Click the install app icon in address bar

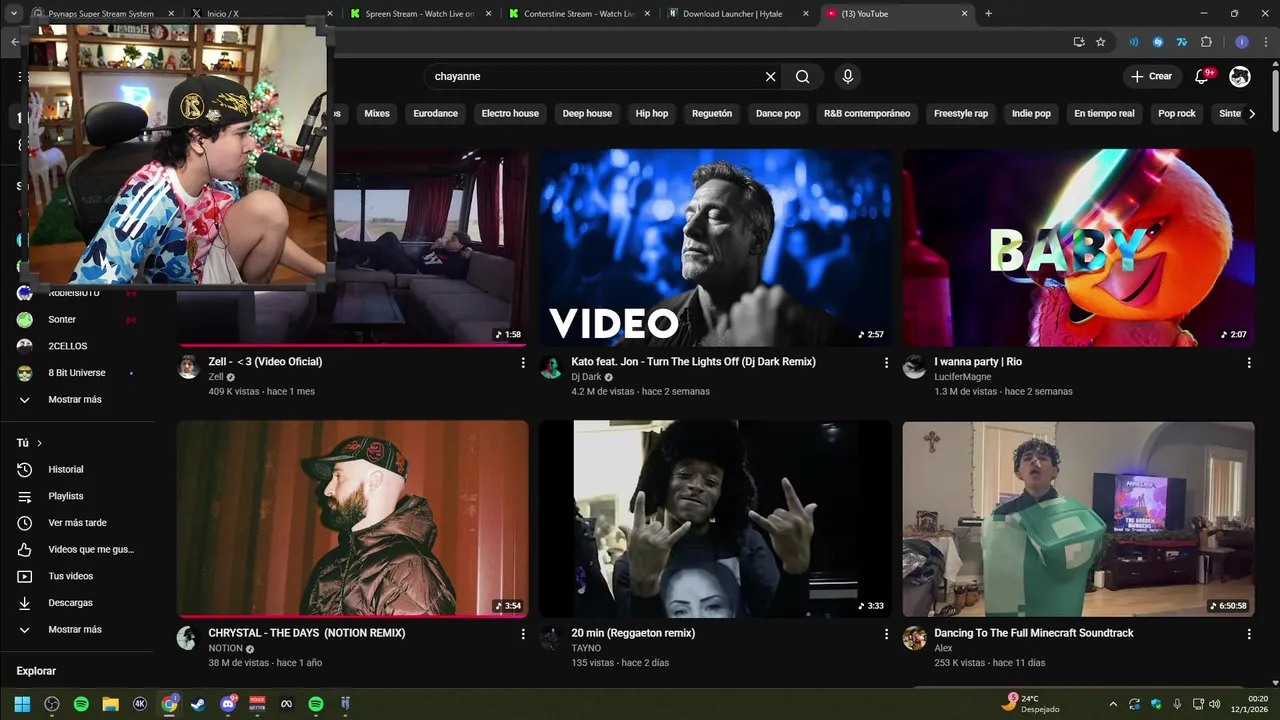coord(1078,42)
